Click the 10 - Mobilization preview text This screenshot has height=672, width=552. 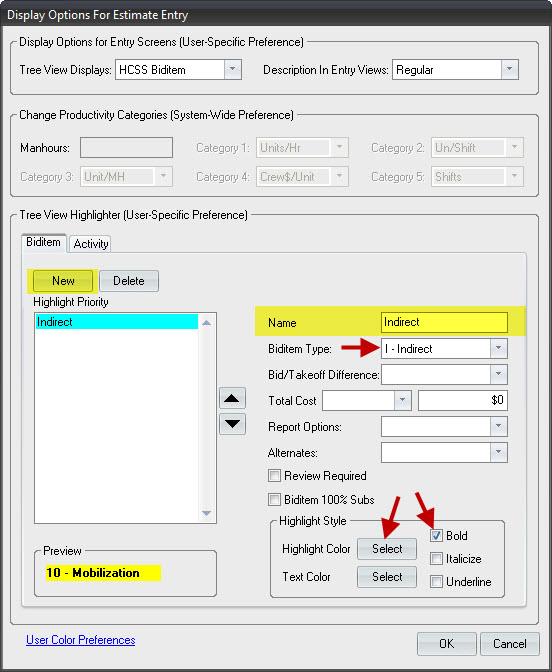point(93,573)
